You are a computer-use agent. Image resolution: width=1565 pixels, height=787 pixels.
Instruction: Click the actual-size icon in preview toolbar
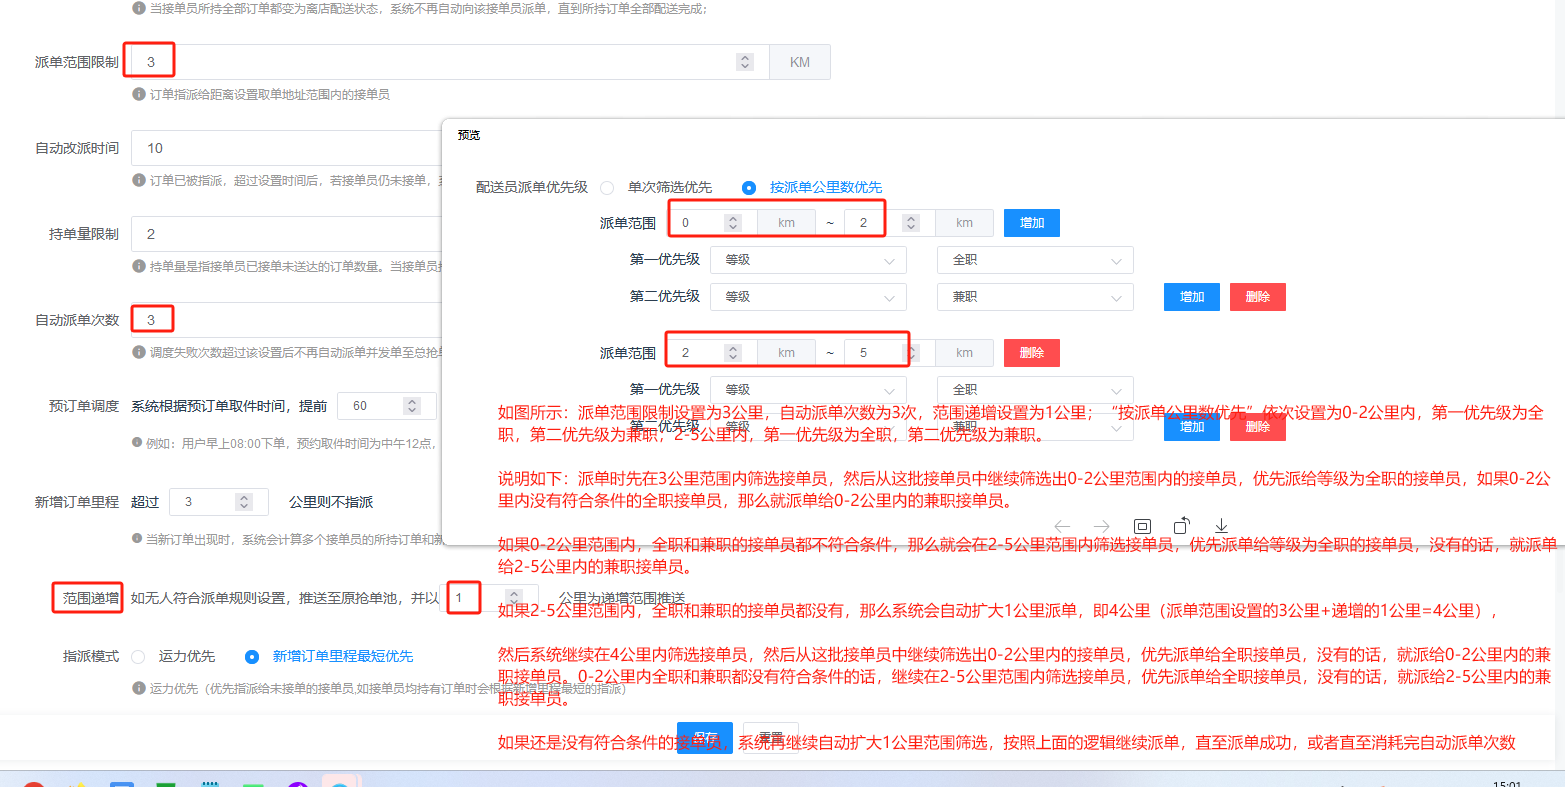1142,526
